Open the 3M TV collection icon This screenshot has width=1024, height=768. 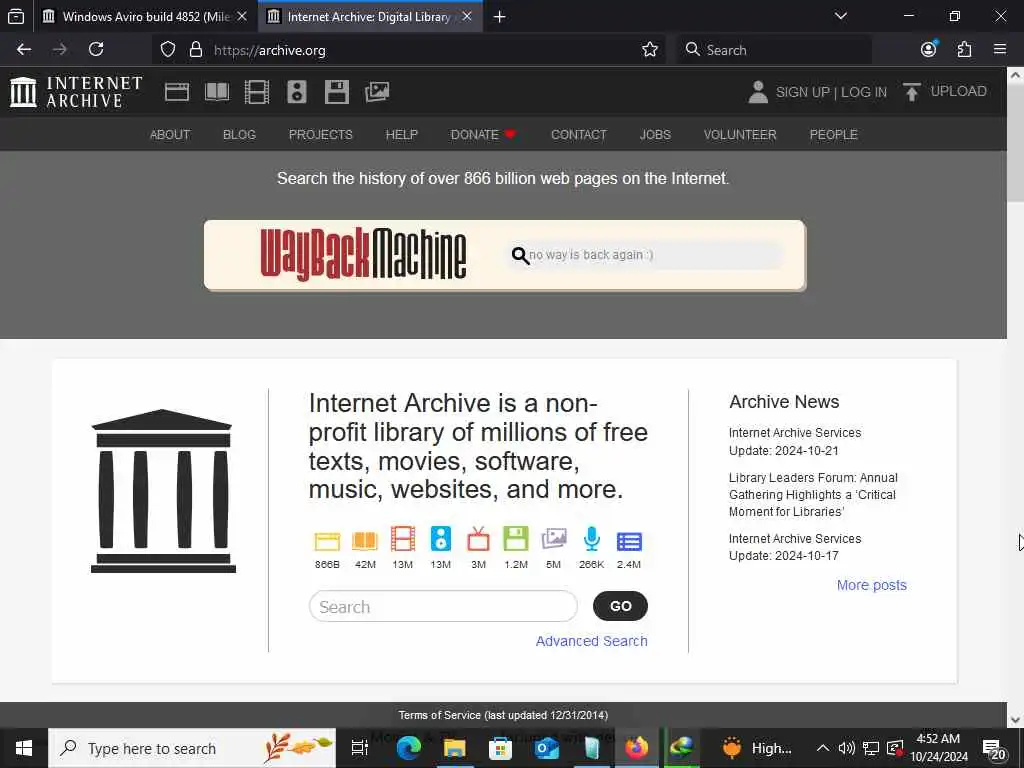[x=479, y=539]
